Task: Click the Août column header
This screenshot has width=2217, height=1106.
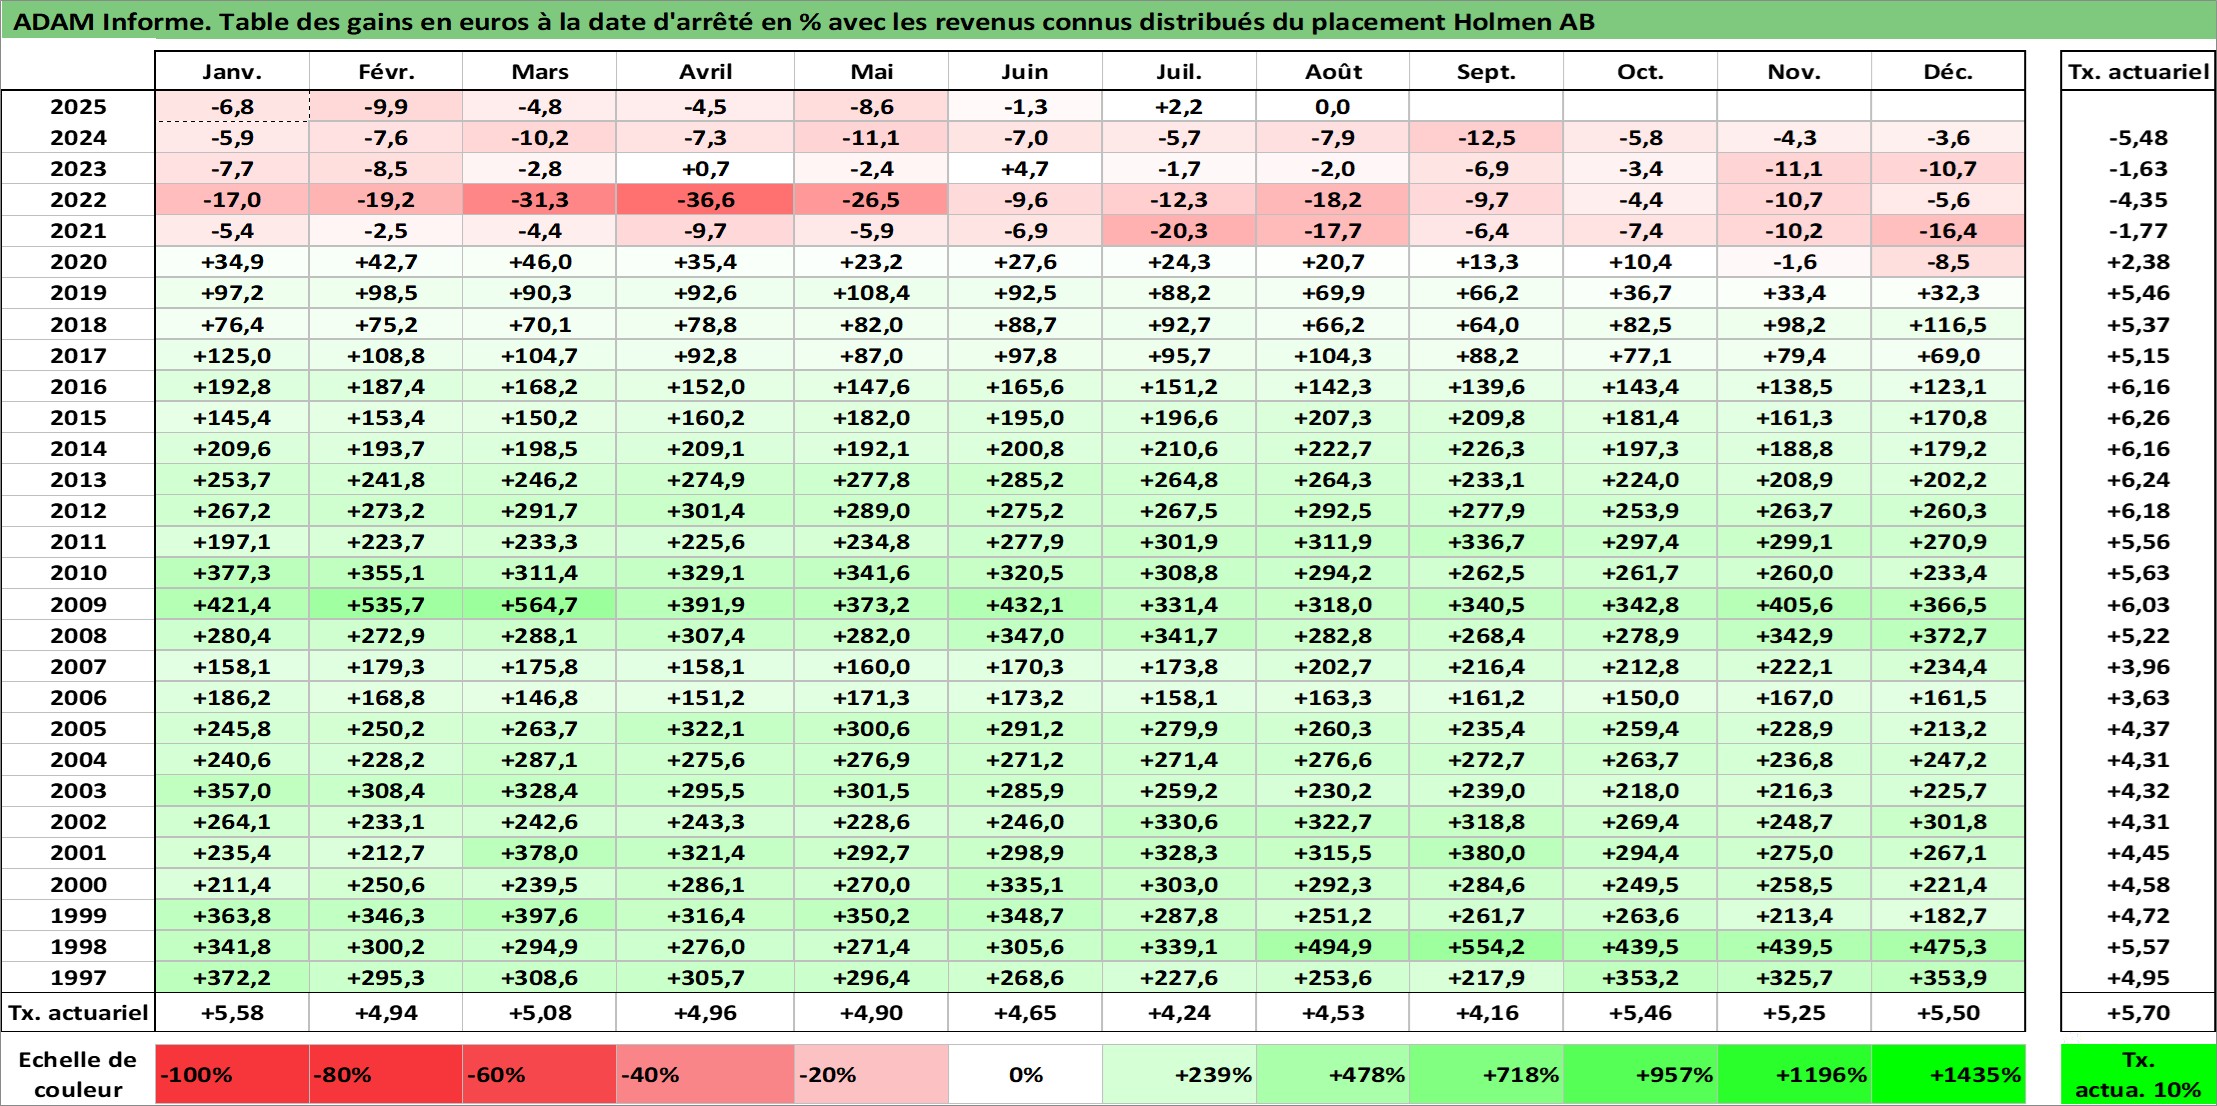Action: click(x=1333, y=72)
